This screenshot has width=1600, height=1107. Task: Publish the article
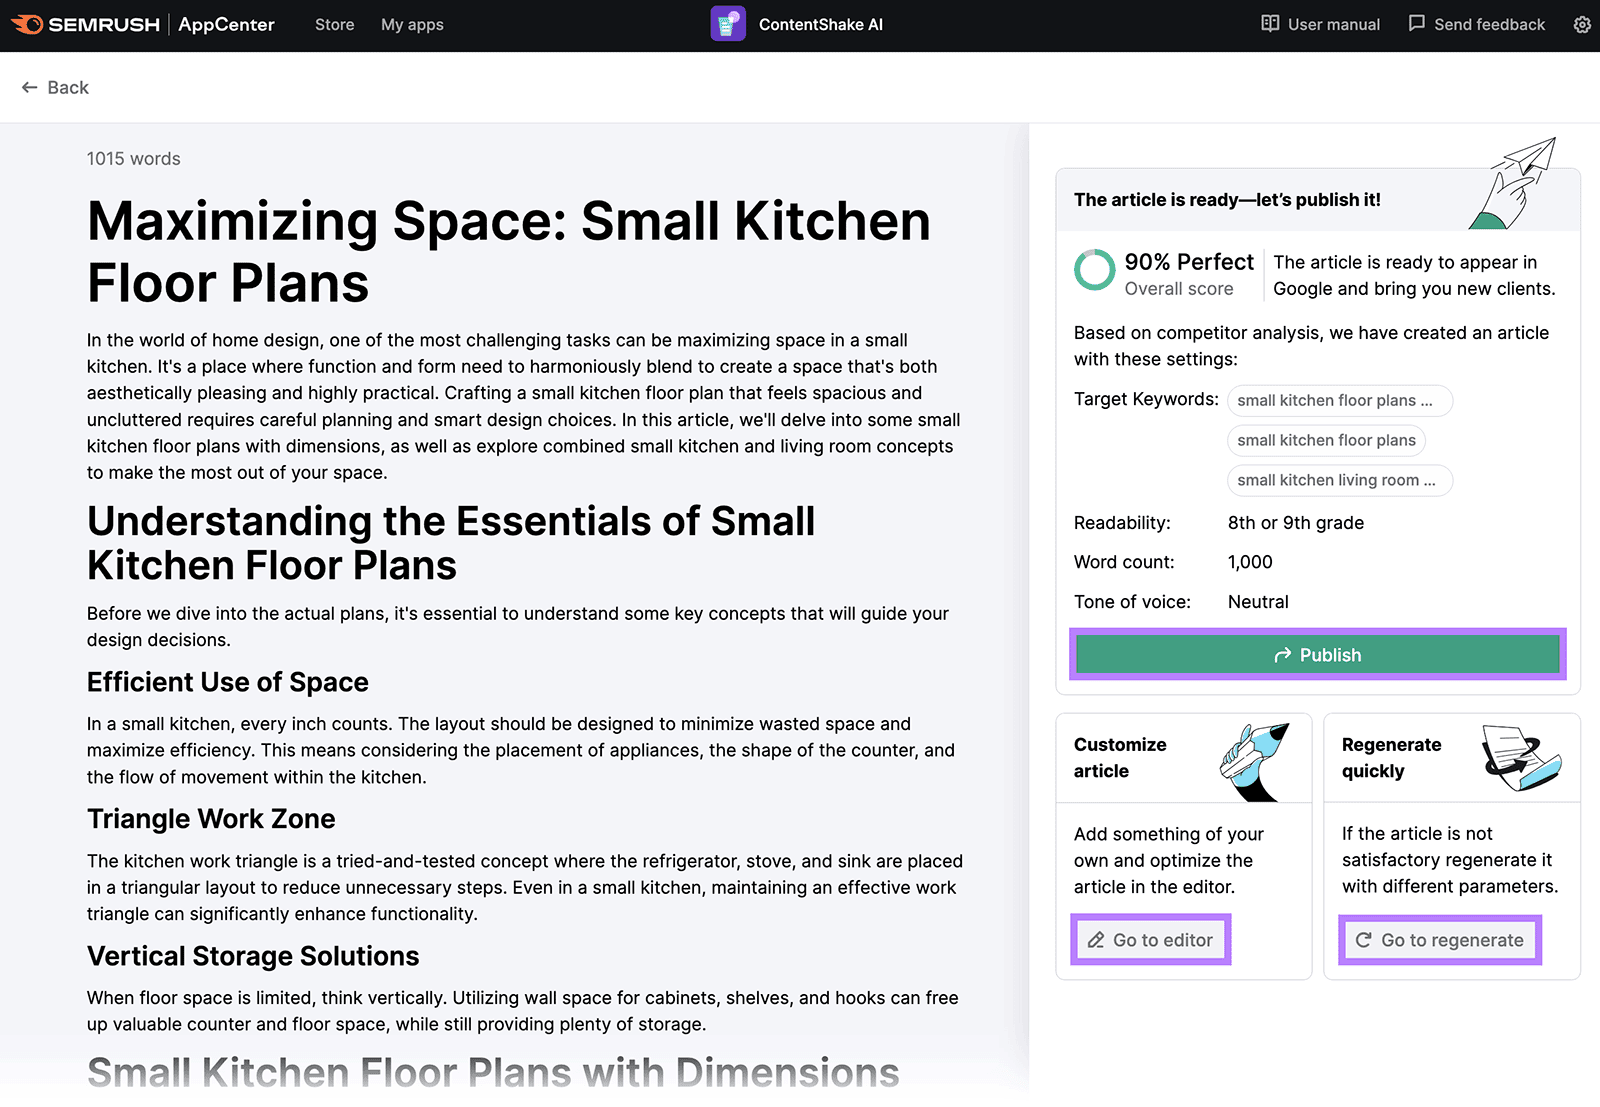click(1317, 655)
